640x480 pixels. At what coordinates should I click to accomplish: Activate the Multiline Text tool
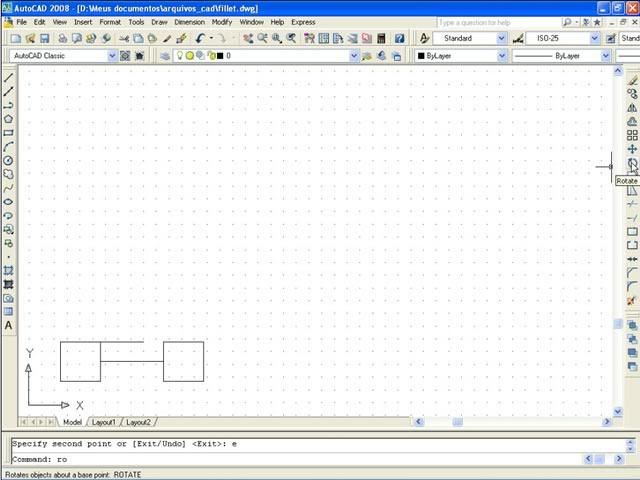coord(9,325)
